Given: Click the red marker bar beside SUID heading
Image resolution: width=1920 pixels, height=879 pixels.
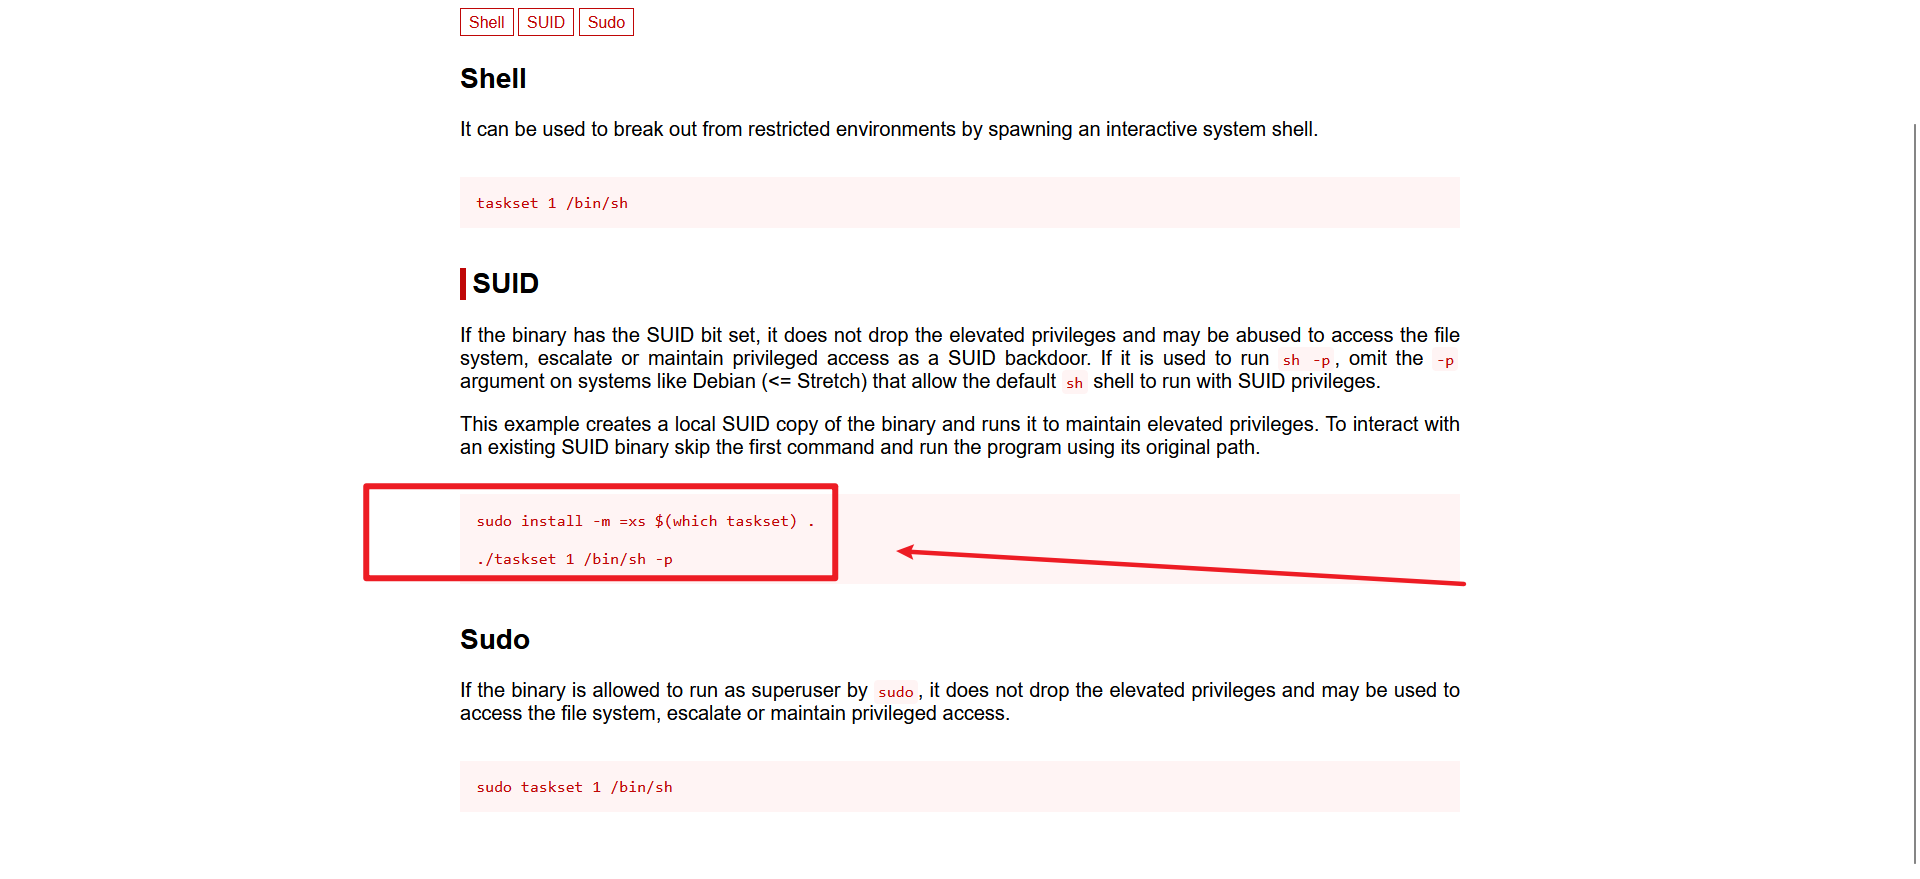Looking at the screenshot, I should pos(463,283).
